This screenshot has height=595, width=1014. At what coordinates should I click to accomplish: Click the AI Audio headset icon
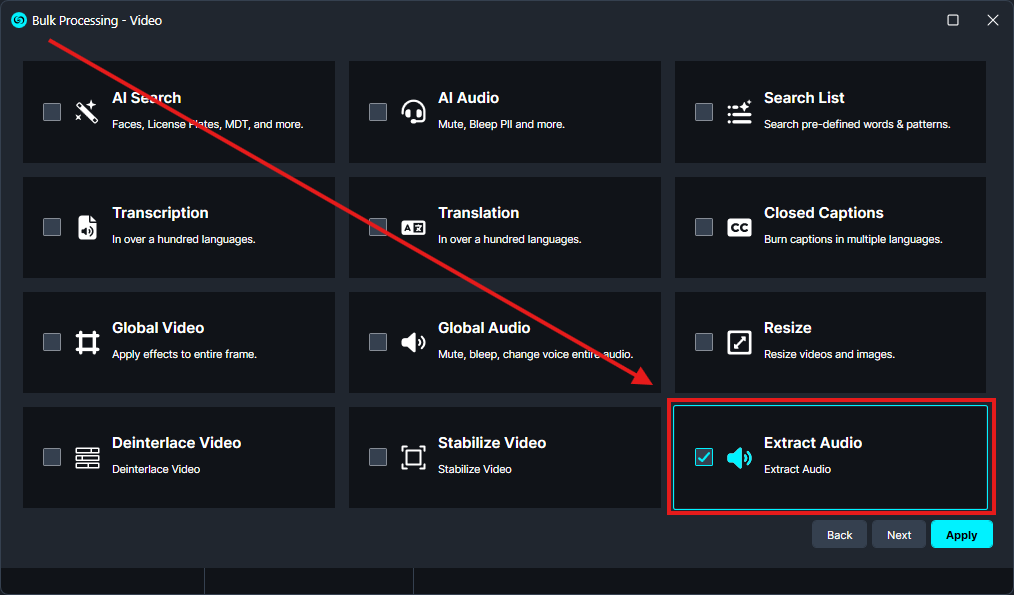(x=413, y=112)
